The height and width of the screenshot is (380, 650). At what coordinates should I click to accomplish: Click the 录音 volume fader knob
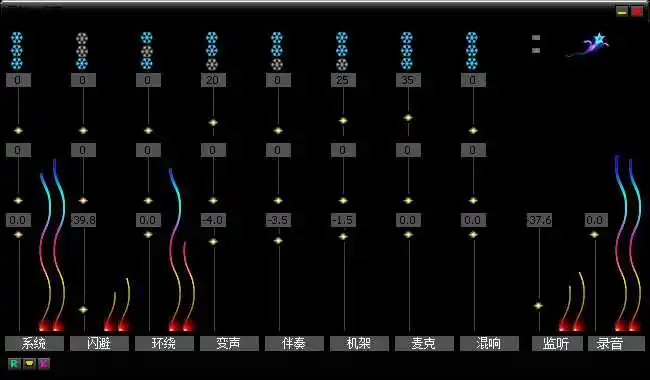pos(594,235)
